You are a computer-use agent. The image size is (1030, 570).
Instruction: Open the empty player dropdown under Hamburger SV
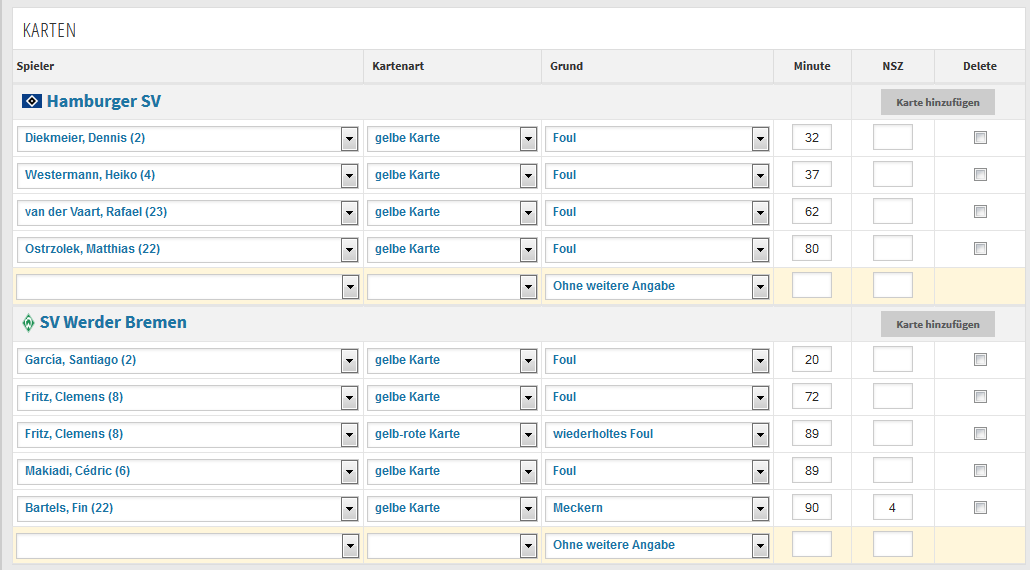pyautogui.click(x=187, y=286)
